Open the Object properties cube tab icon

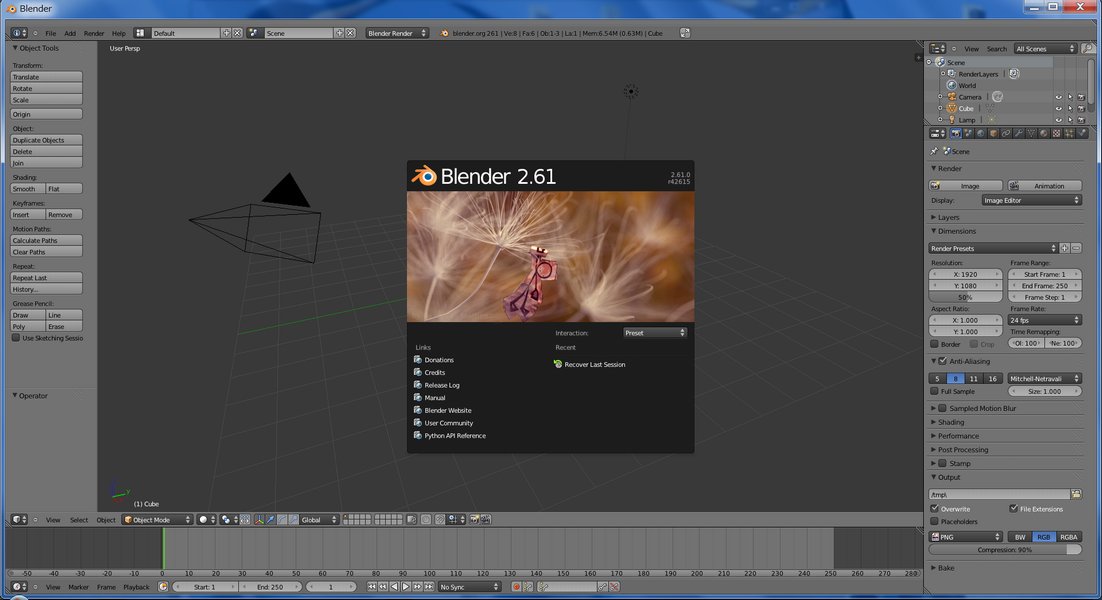click(x=993, y=133)
